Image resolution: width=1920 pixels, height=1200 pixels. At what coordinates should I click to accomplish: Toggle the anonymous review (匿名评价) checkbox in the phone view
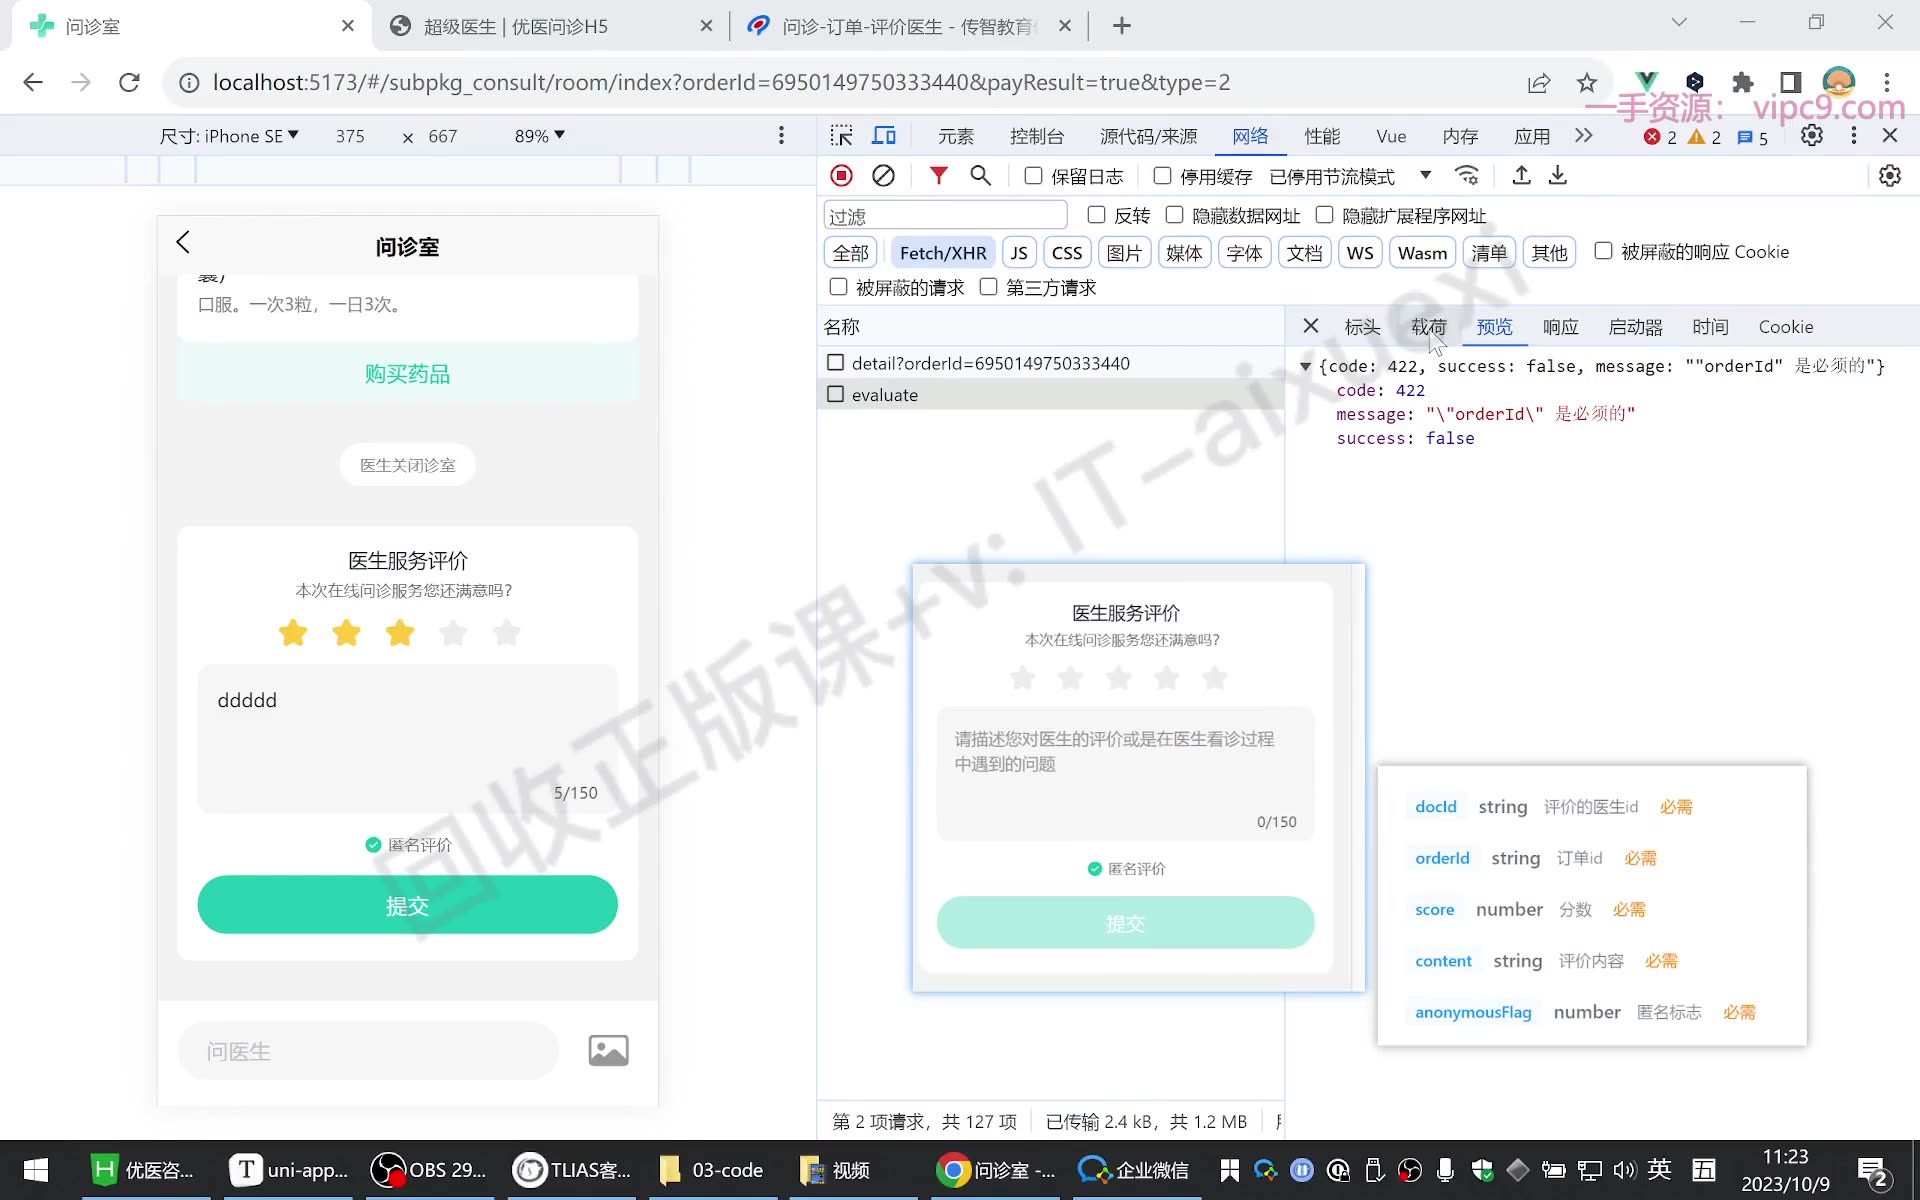point(374,845)
